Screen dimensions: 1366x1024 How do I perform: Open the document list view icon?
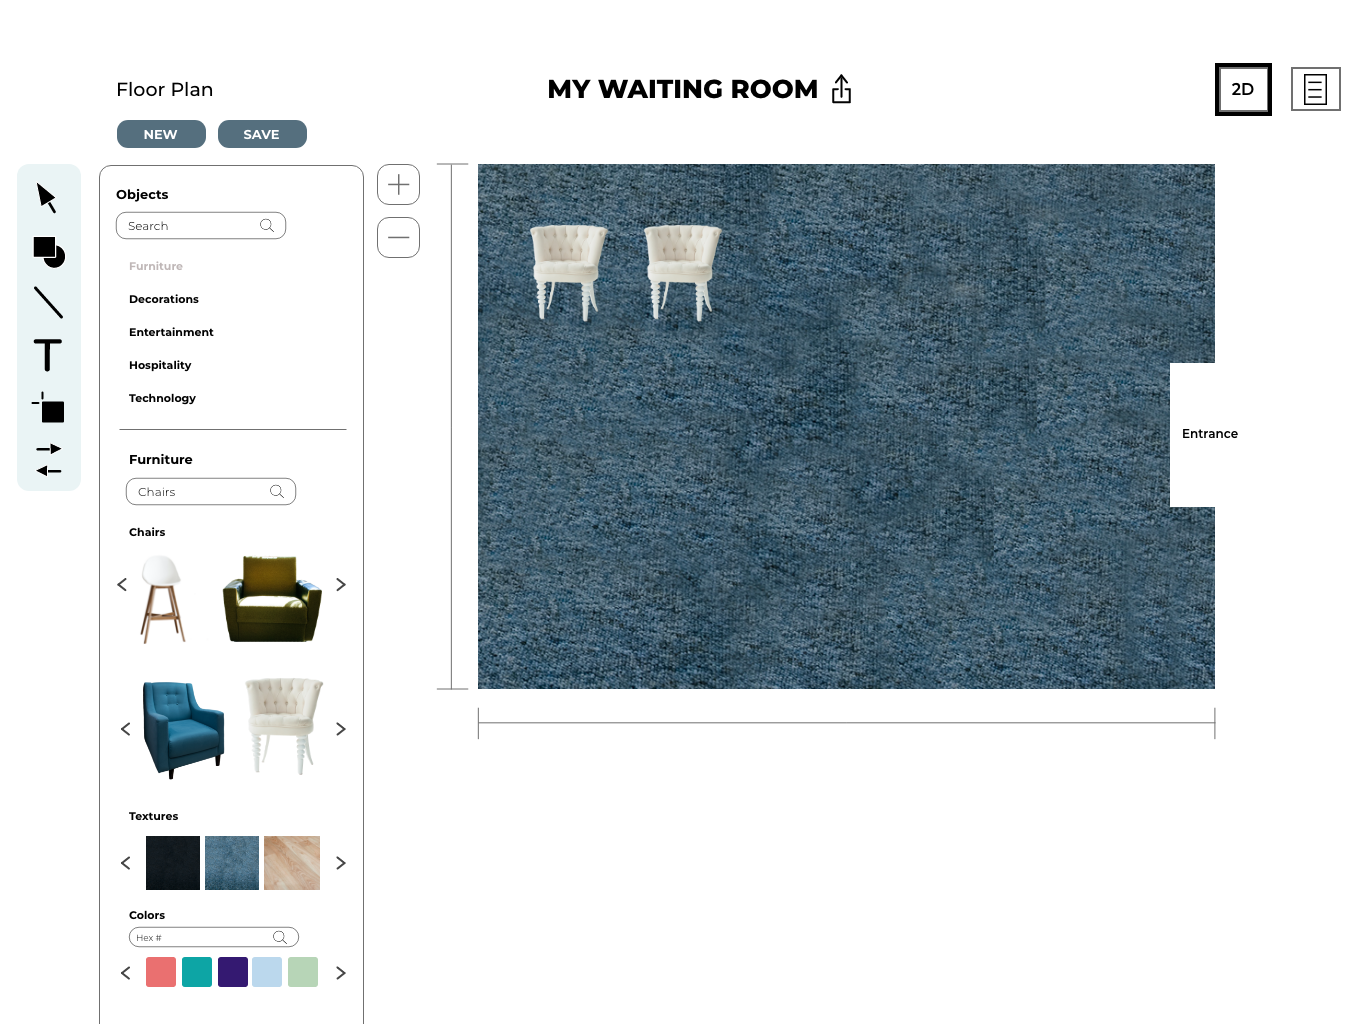1315,89
